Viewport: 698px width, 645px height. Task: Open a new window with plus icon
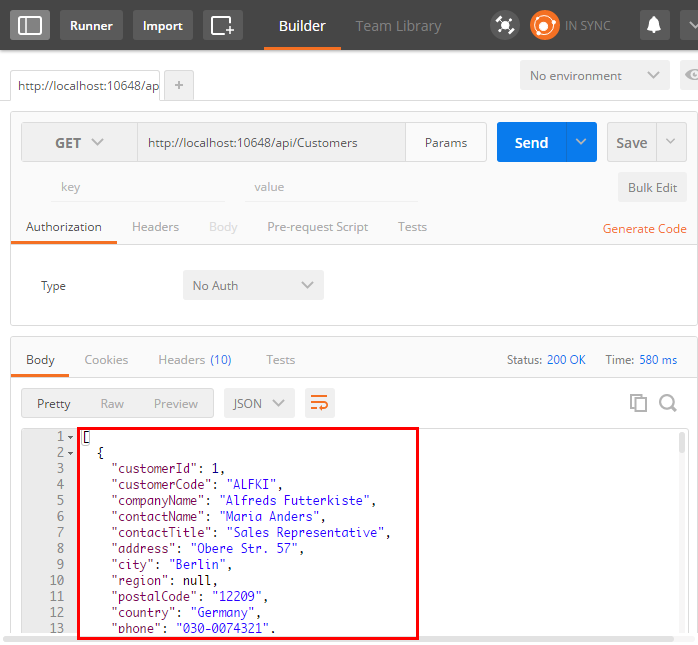(x=223, y=25)
